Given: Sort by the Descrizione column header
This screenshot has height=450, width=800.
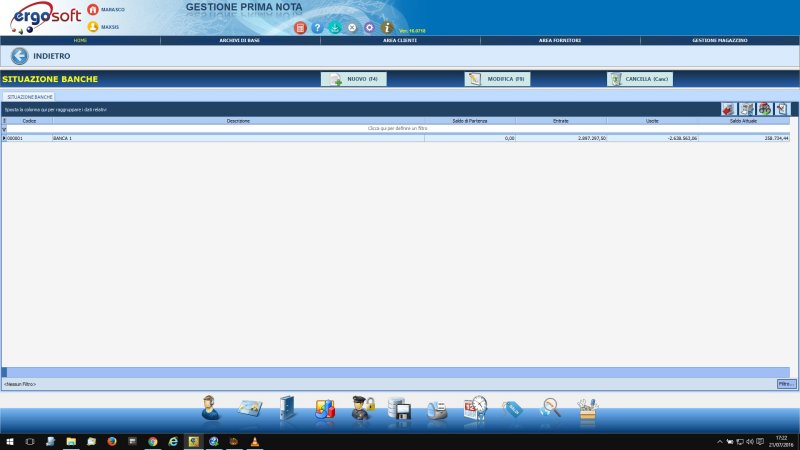Looking at the screenshot, I should pyautogui.click(x=238, y=121).
